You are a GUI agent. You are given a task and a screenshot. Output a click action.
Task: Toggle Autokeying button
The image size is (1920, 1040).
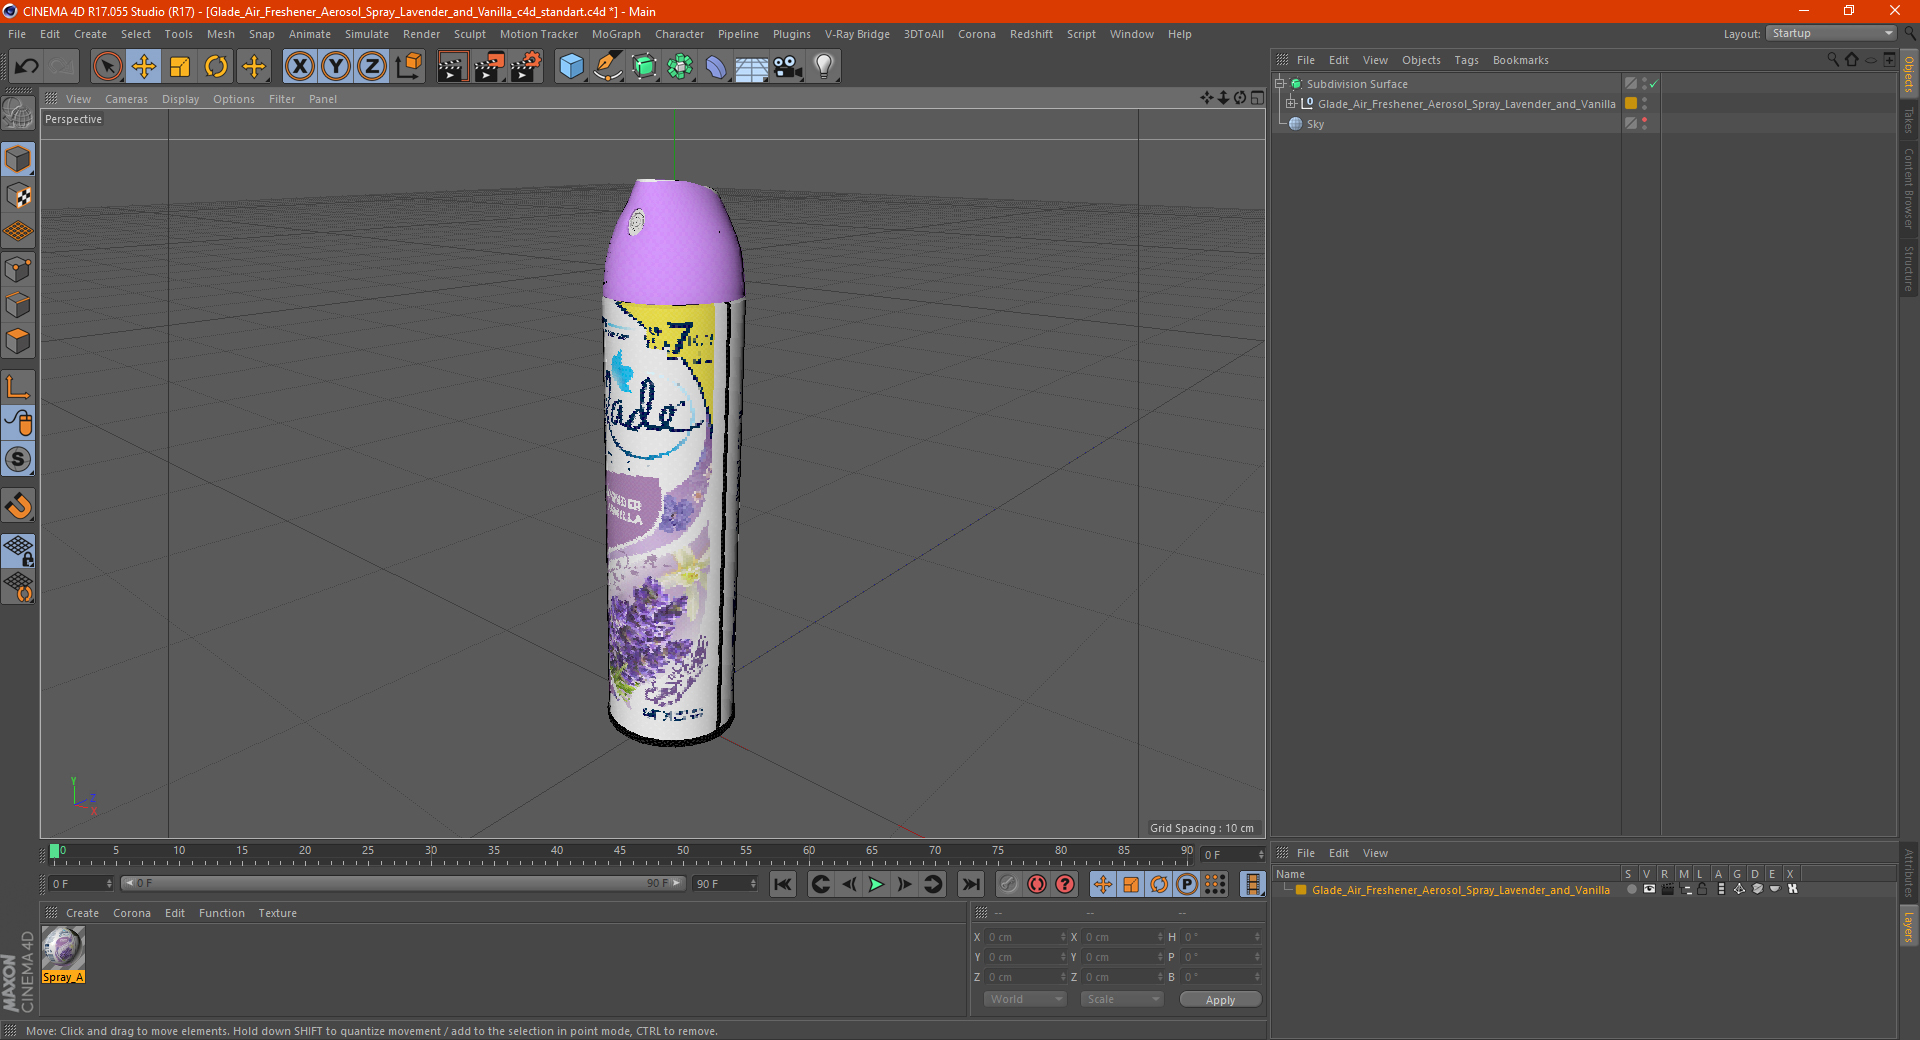click(1037, 884)
